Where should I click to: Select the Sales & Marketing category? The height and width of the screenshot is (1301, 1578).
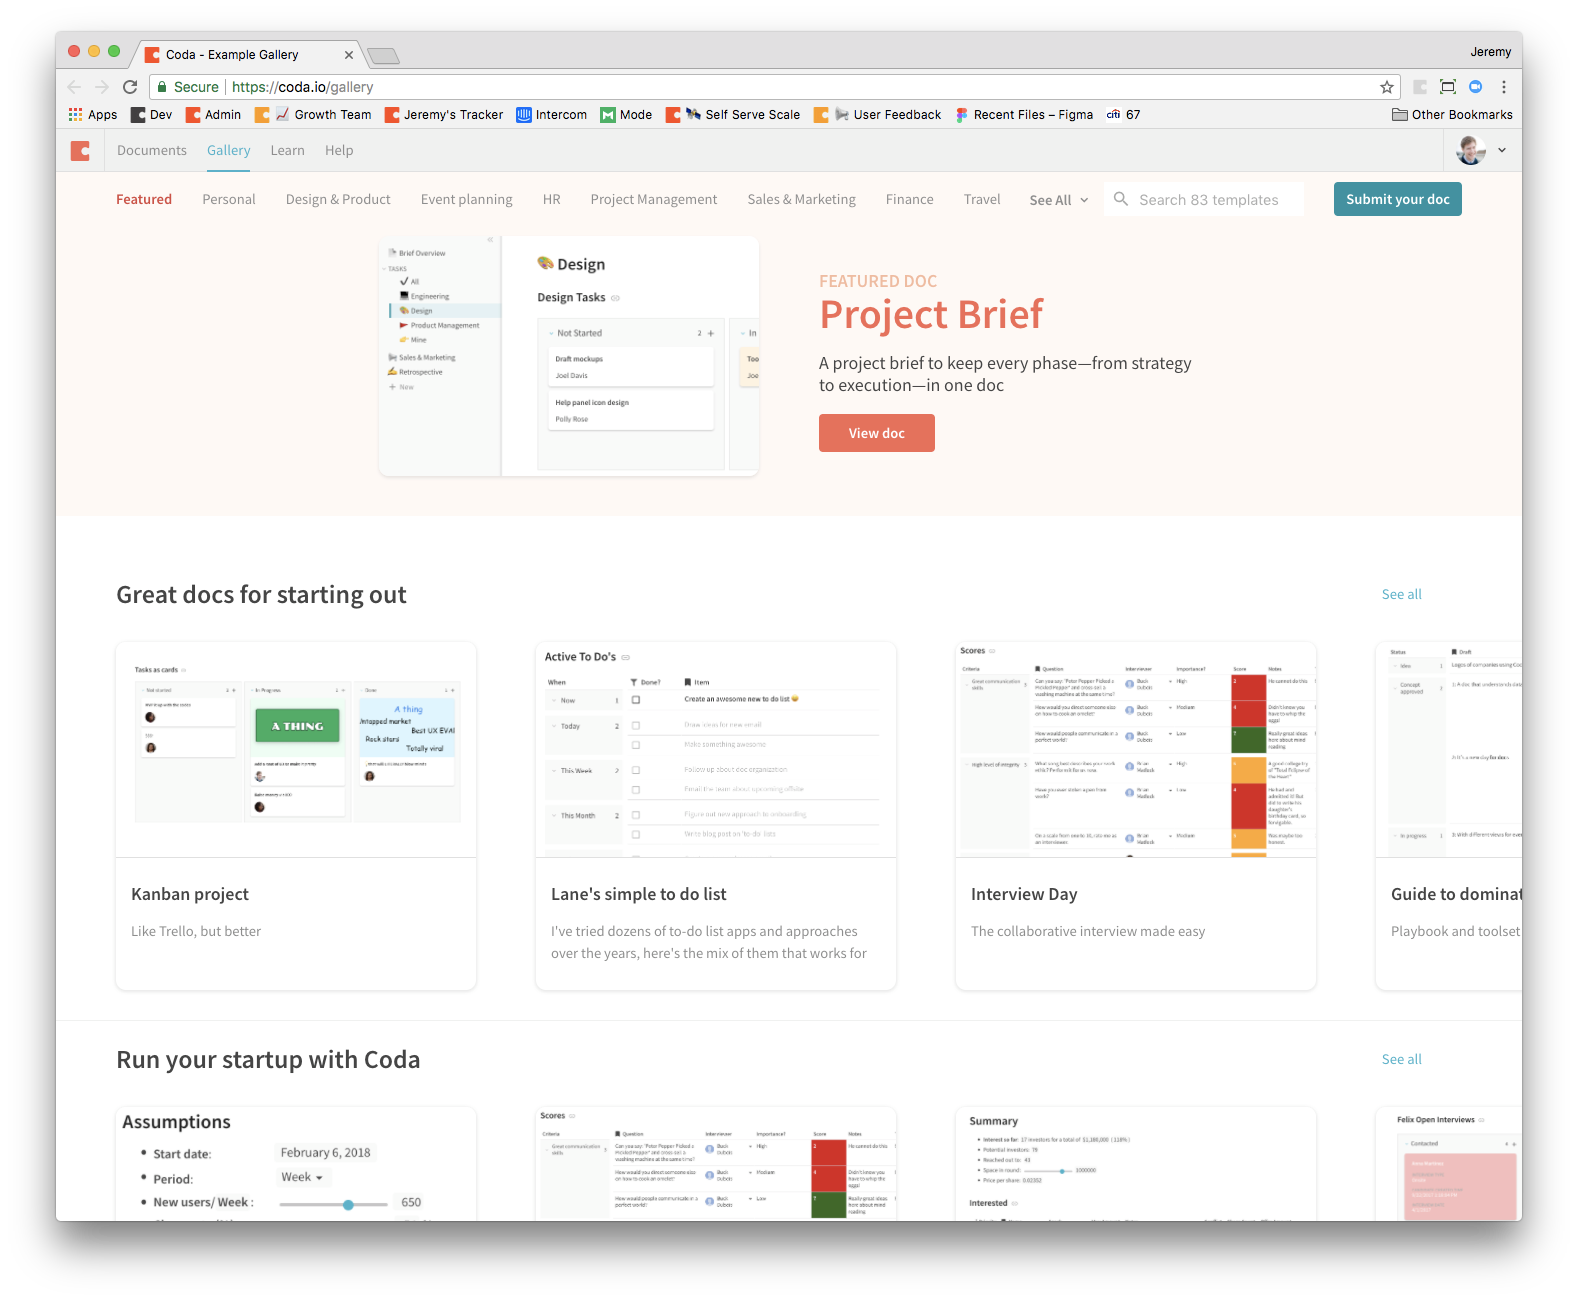point(802,200)
